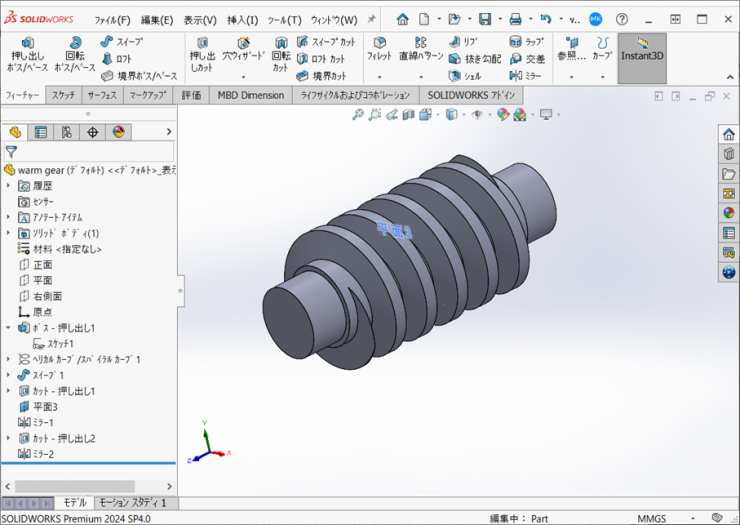Screen dimensions: 740x525
Task: Toggle hide/show items eye icon
Action: tap(477, 115)
